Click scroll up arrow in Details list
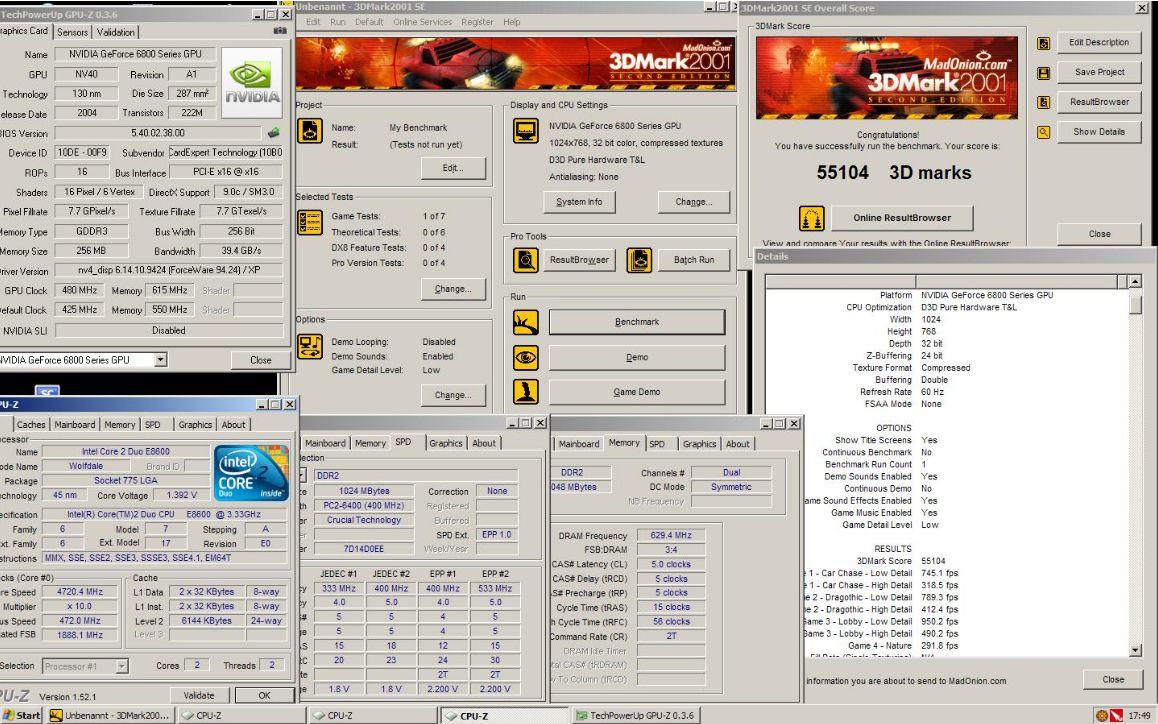 tap(1135, 281)
